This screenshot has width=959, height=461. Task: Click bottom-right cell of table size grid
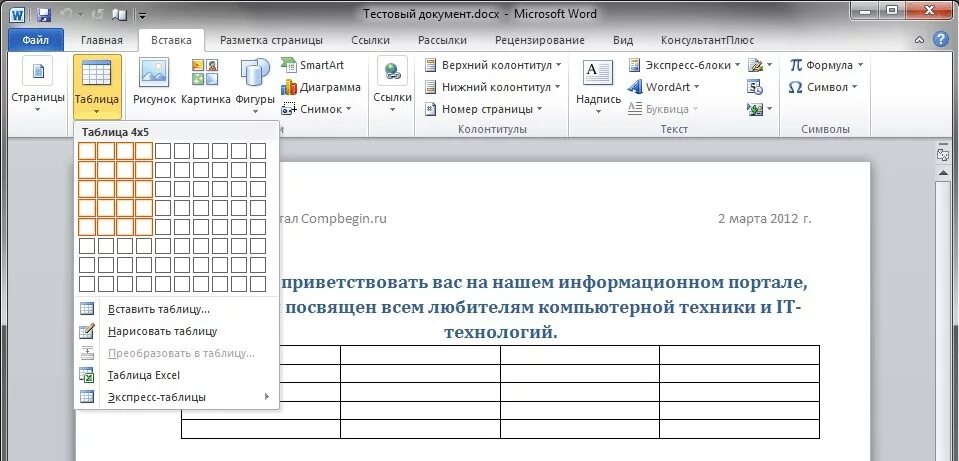coord(258,284)
